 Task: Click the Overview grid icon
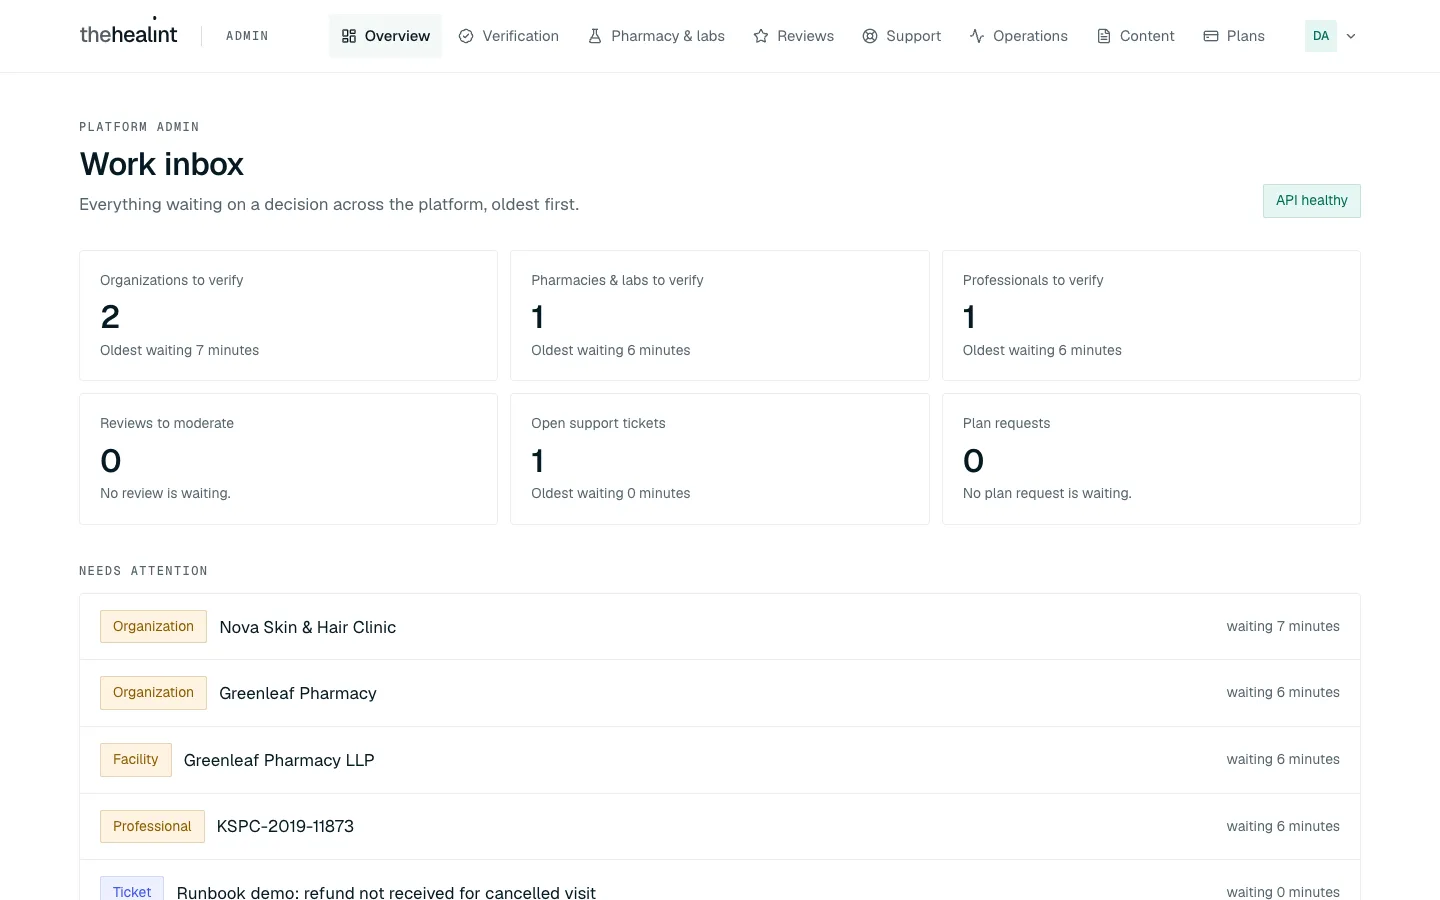[349, 36]
